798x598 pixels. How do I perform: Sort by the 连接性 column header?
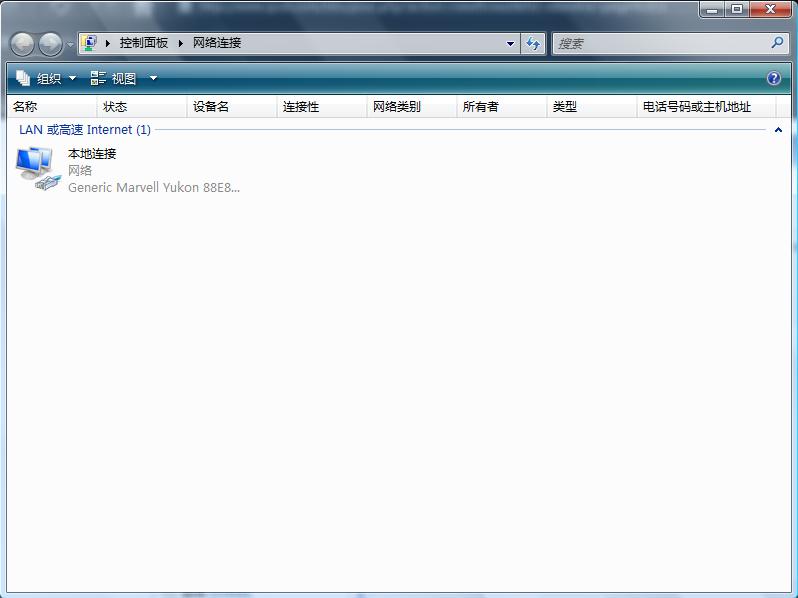coord(322,107)
